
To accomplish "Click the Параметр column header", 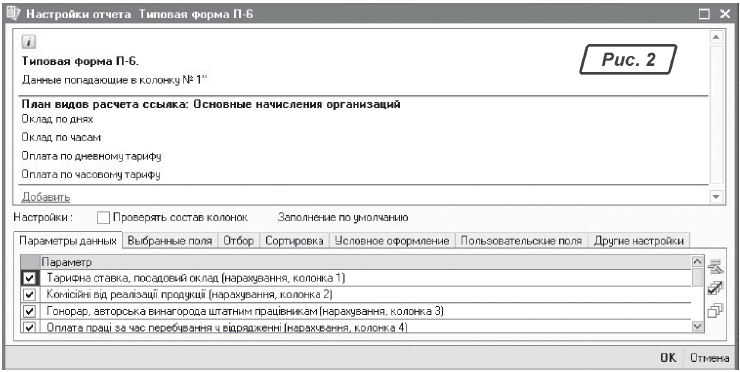I will pos(365,261).
